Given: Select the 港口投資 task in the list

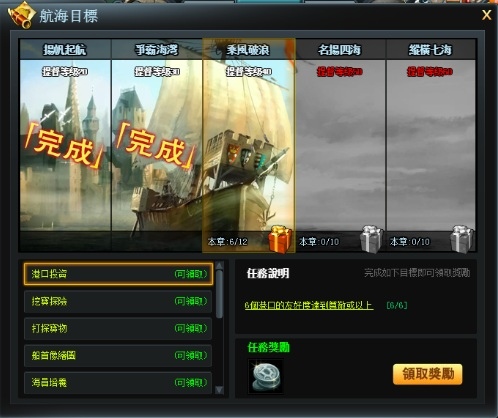Looking at the screenshot, I should pos(118,274).
